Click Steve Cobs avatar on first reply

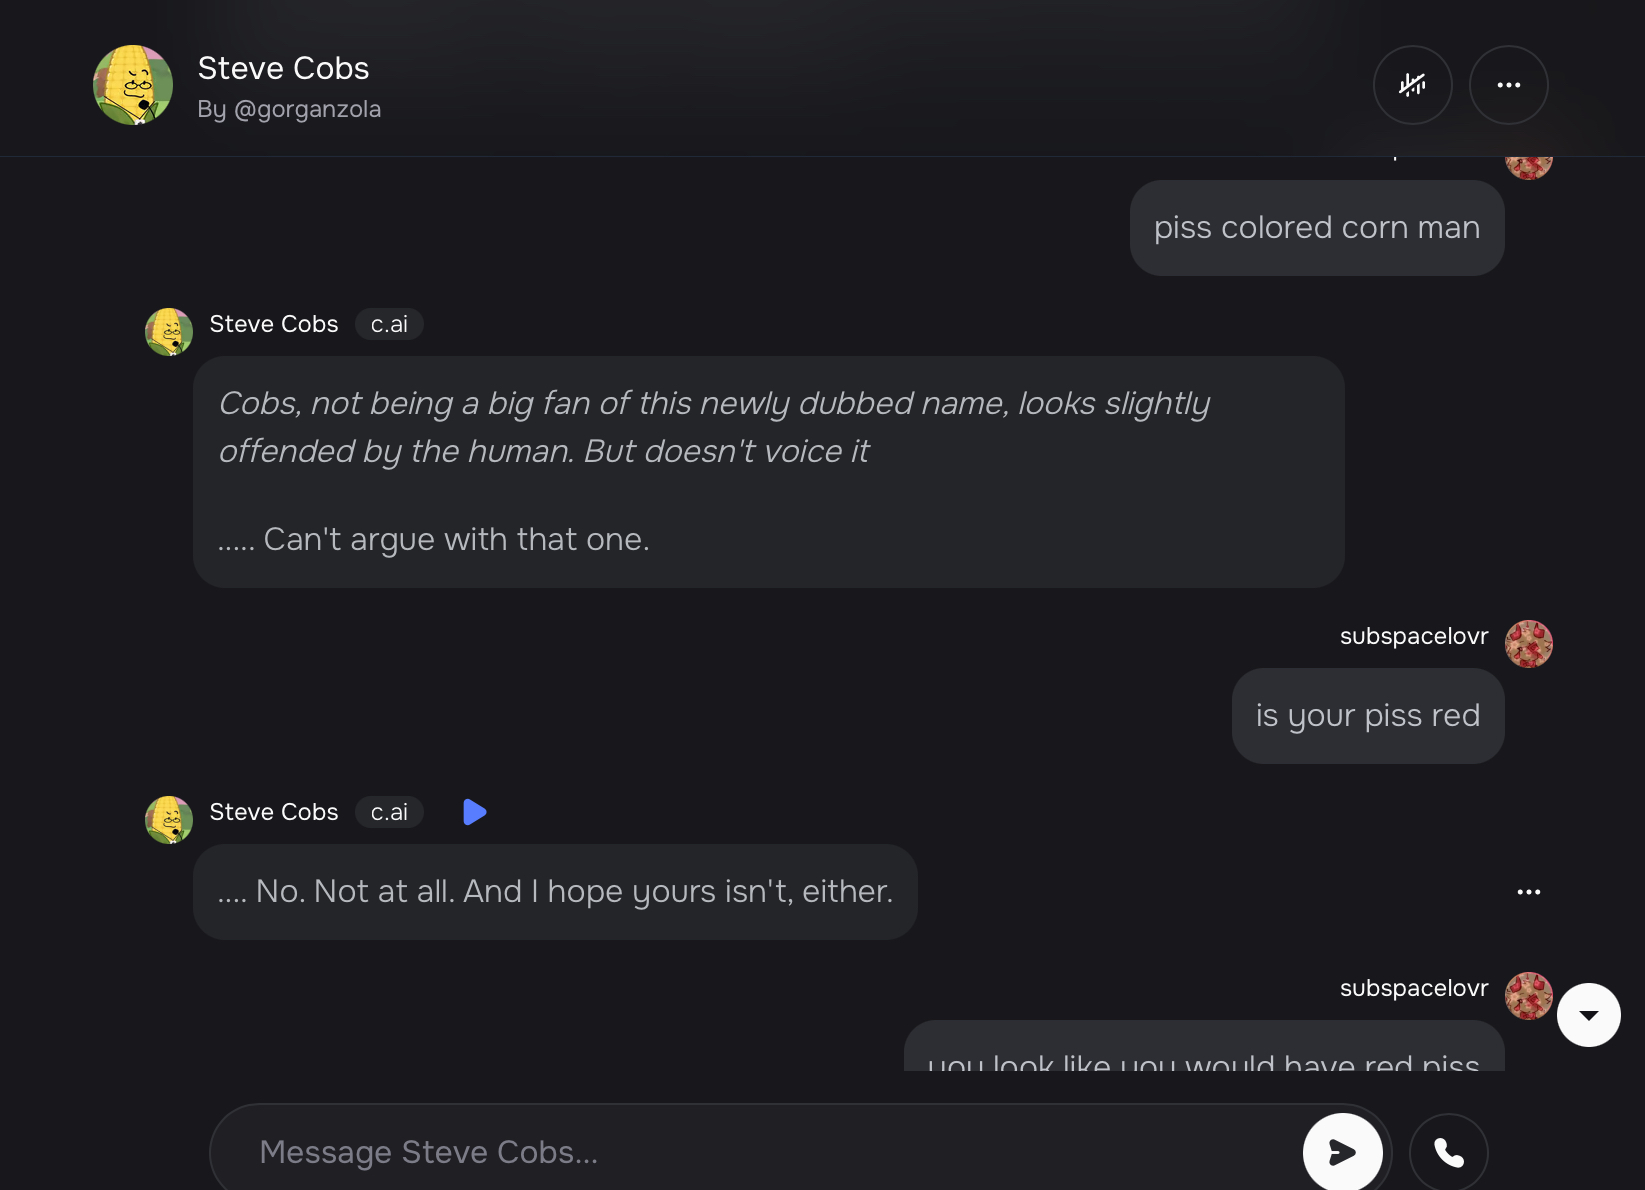pyautogui.click(x=169, y=332)
